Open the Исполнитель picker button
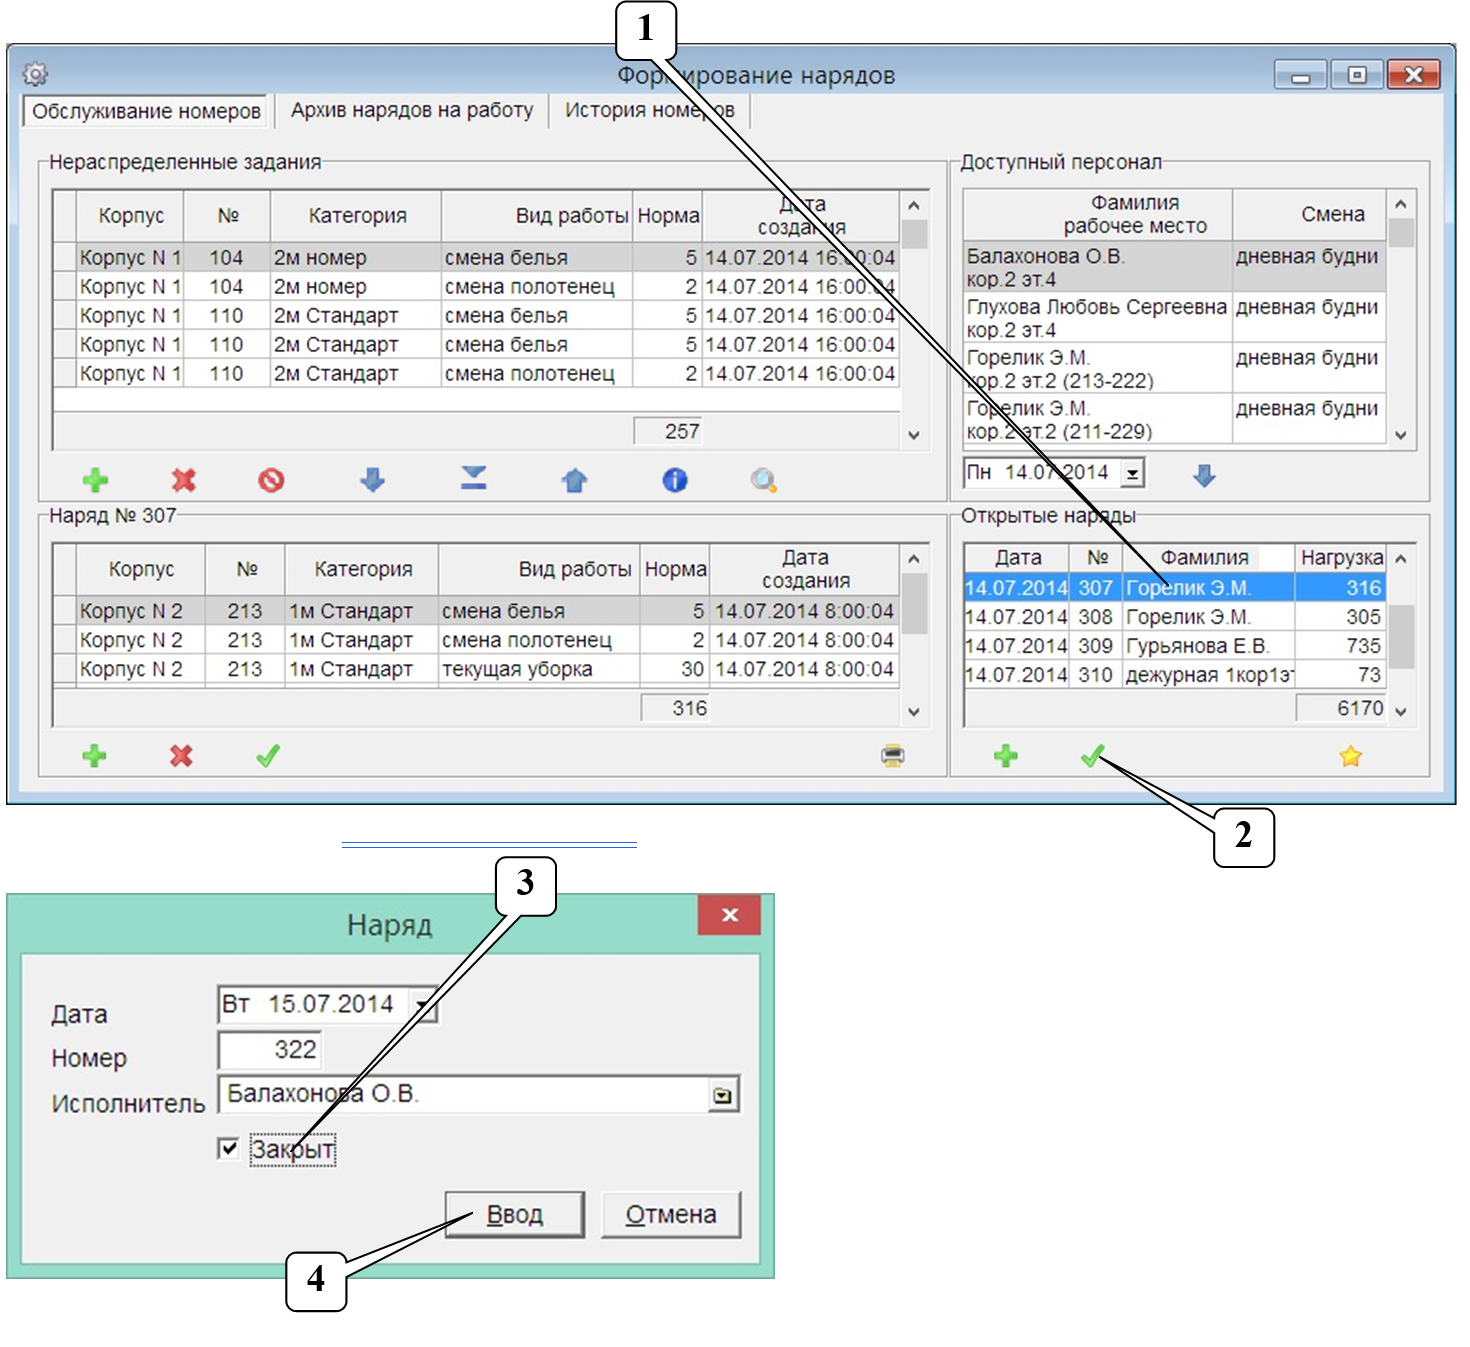Image resolution: width=1470 pixels, height=1347 pixels. pyautogui.click(x=722, y=1096)
